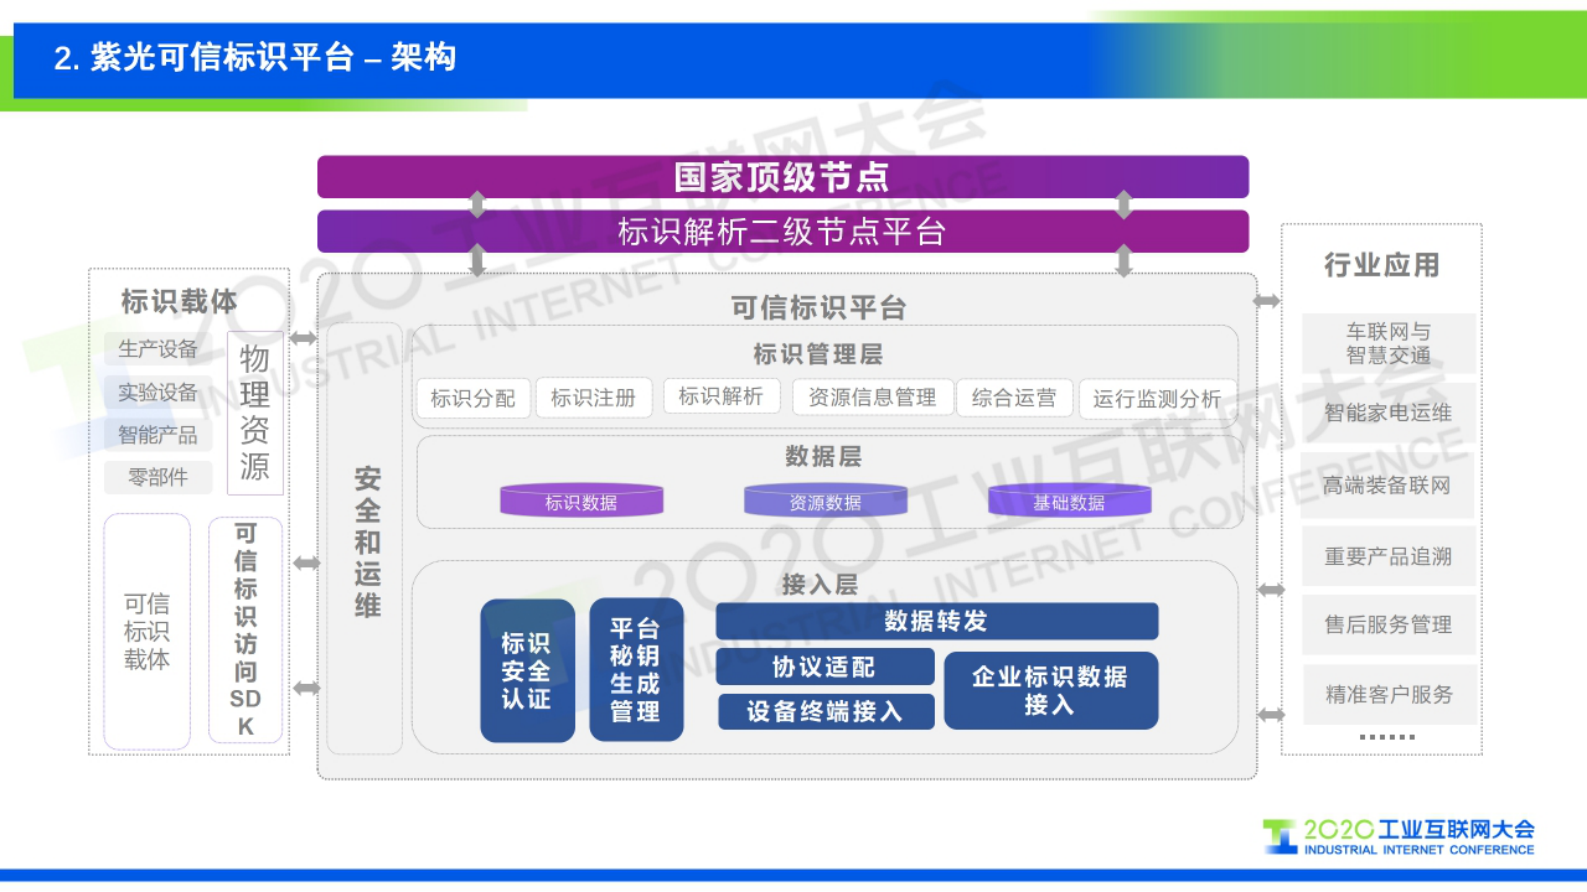Click the 精准客户服务 item
The width and height of the screenshot is (1587, 892).
1388,694
